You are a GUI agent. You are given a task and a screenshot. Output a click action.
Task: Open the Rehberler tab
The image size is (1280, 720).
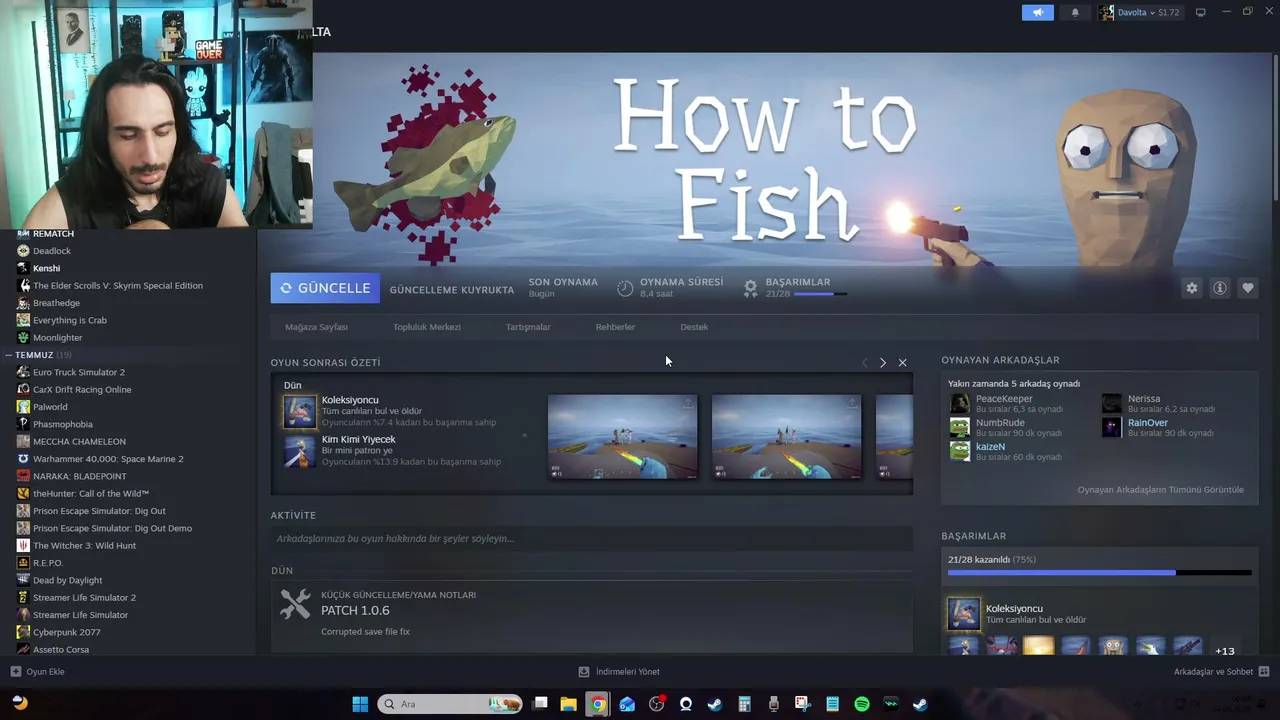(x=615, y=327)
